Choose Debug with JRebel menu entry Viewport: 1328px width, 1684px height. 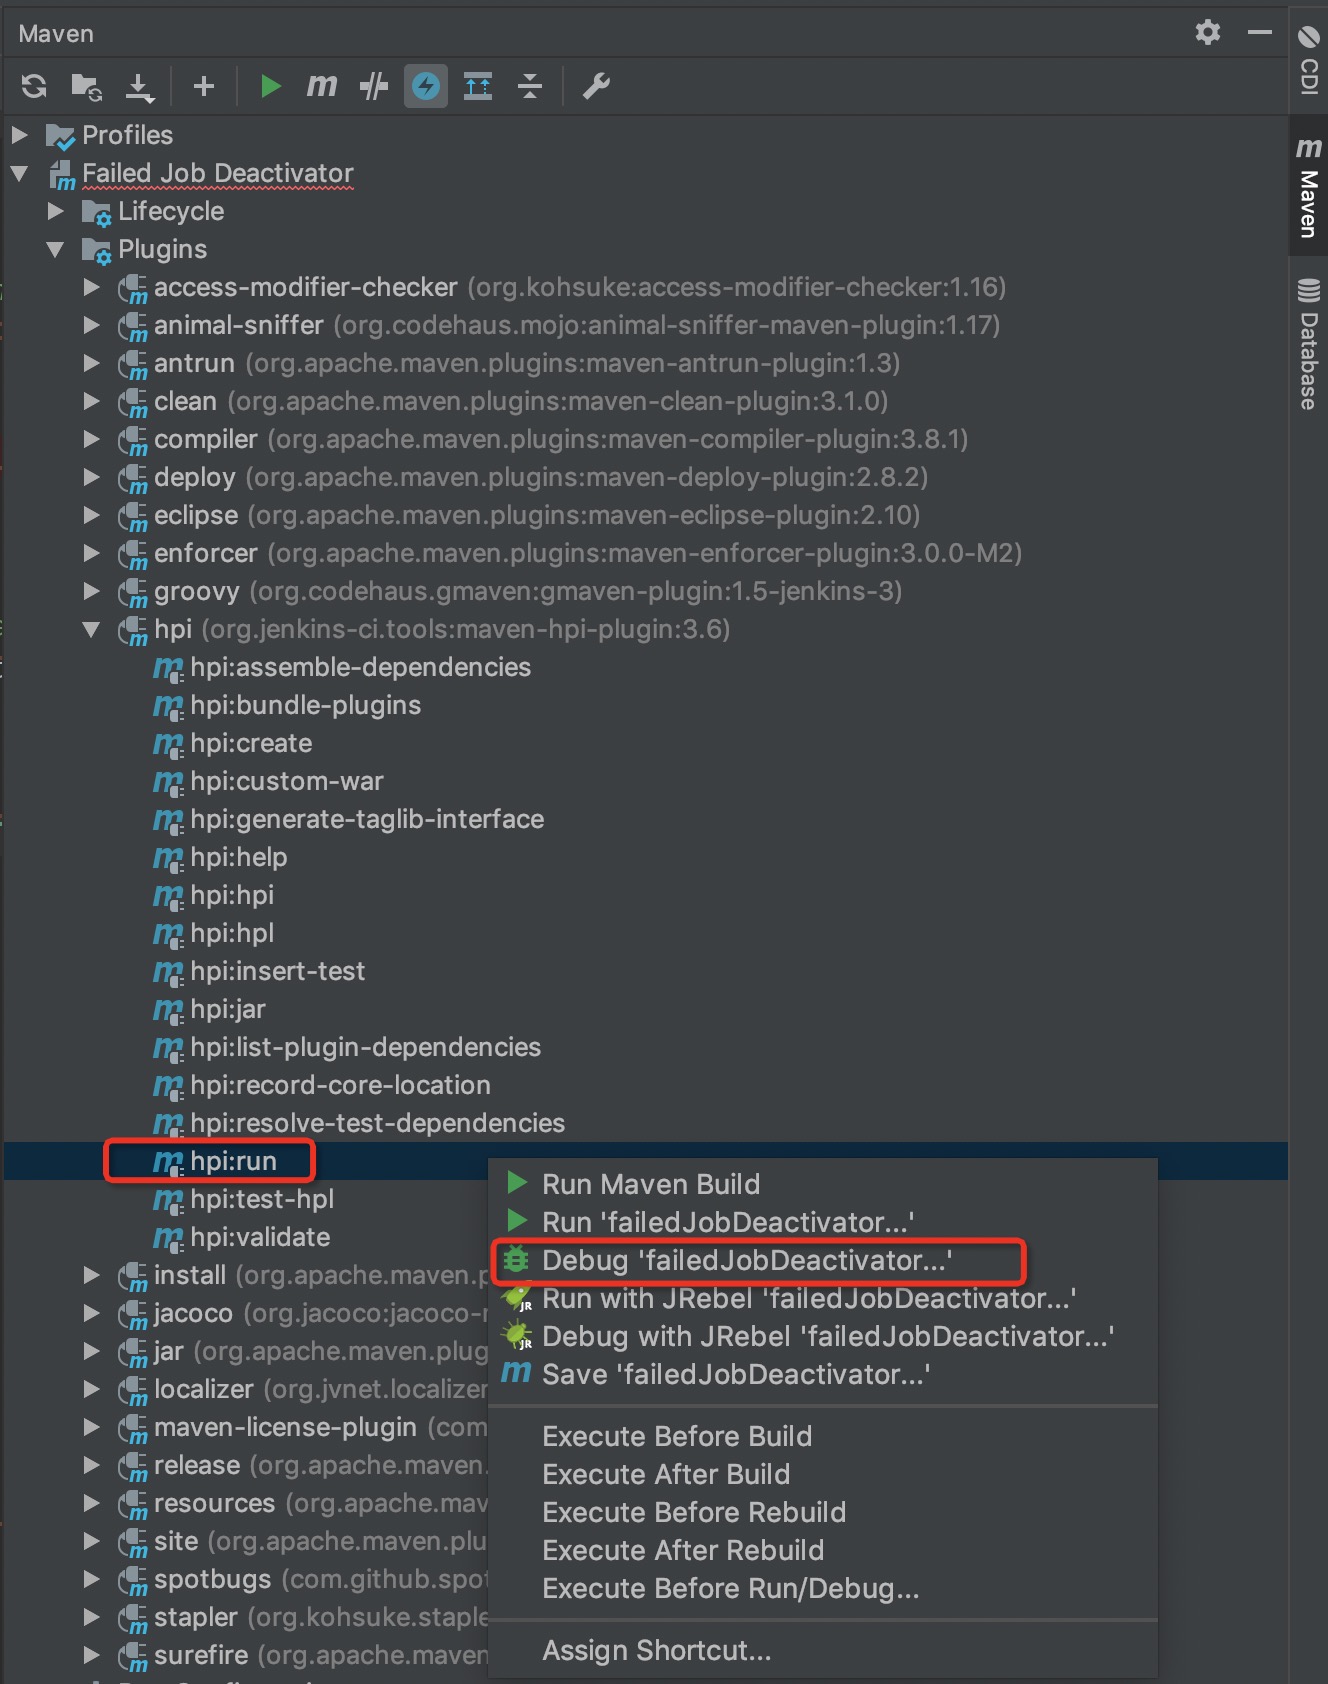[823, 1336]
